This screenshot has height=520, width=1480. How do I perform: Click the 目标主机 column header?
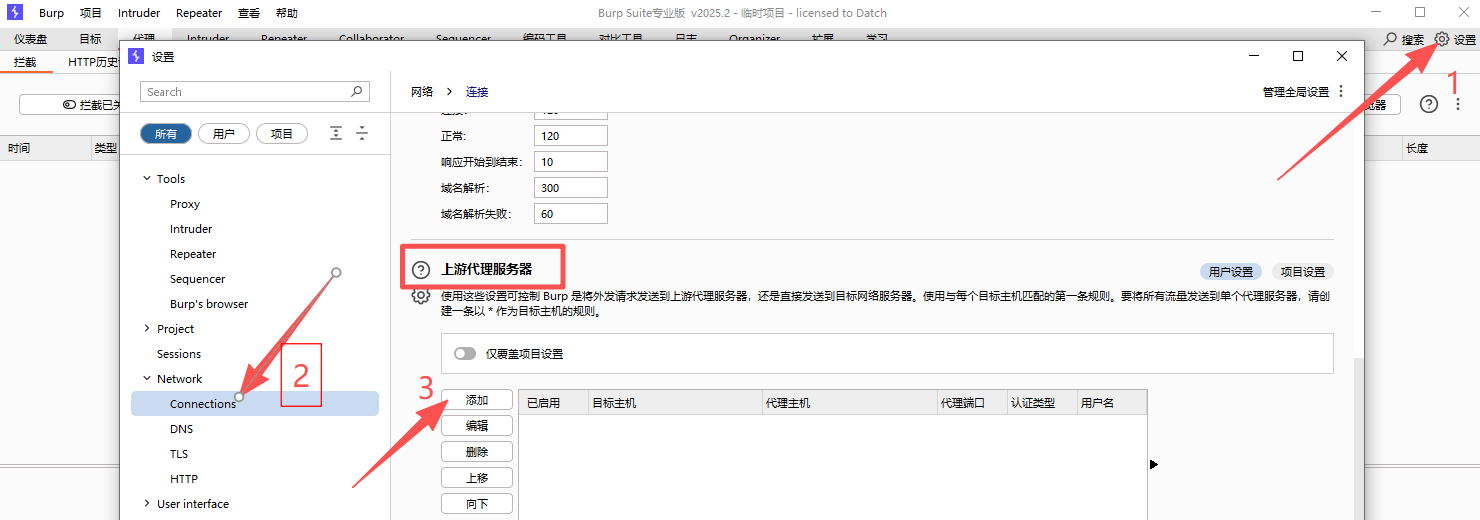tap(675, 403)
